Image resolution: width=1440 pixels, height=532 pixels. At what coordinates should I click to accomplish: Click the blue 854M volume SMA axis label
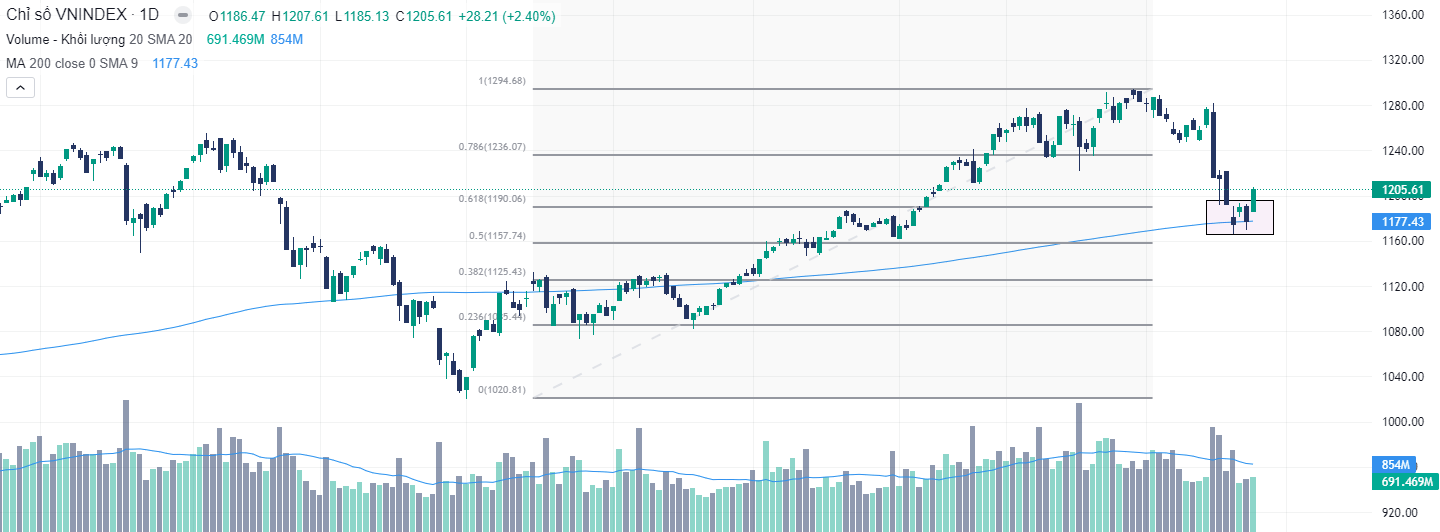(1396, 465)
